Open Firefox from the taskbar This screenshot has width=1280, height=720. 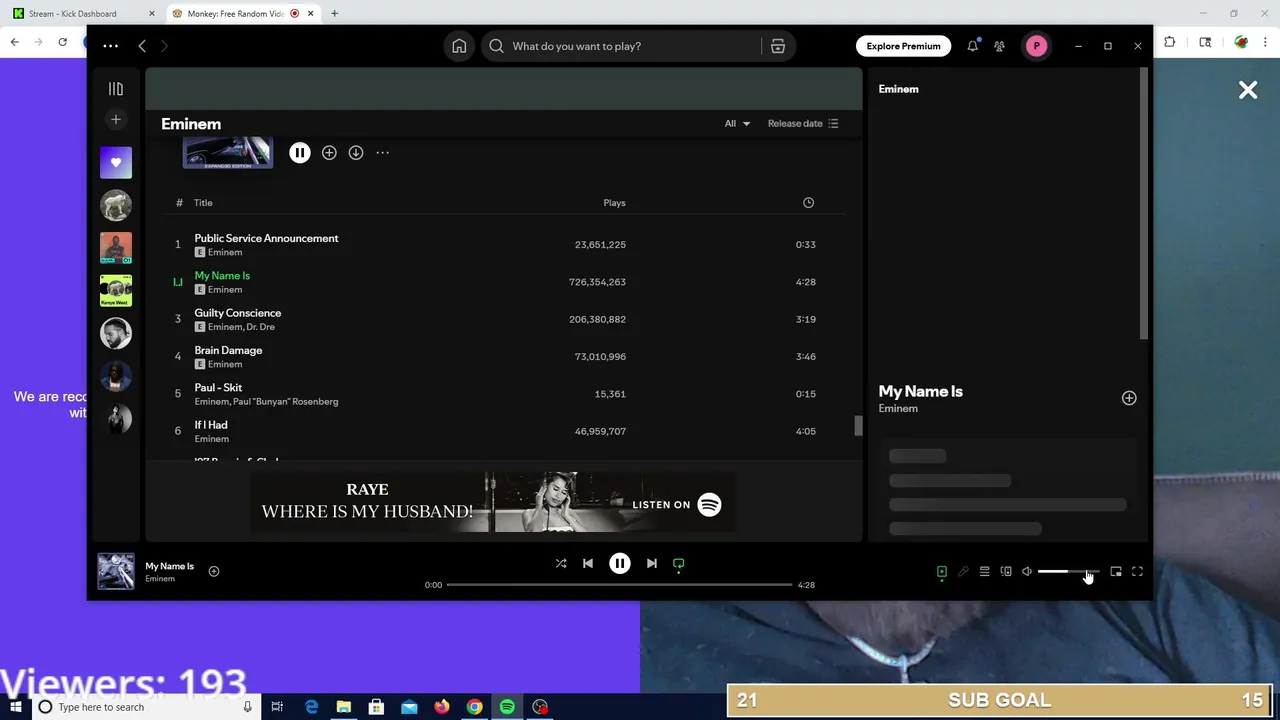tap(442, 707)
